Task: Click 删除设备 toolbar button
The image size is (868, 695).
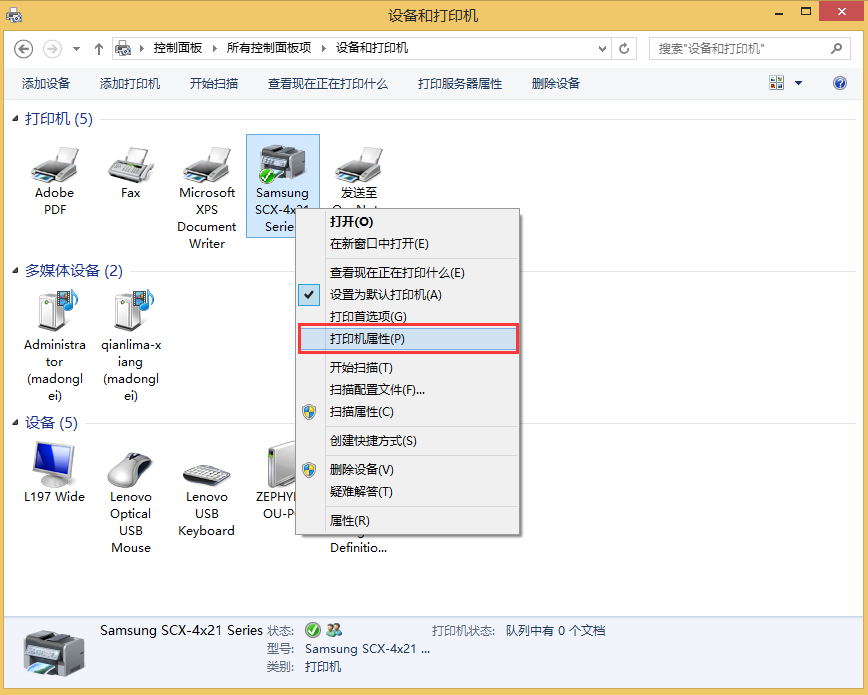Action: pos(555,84)
